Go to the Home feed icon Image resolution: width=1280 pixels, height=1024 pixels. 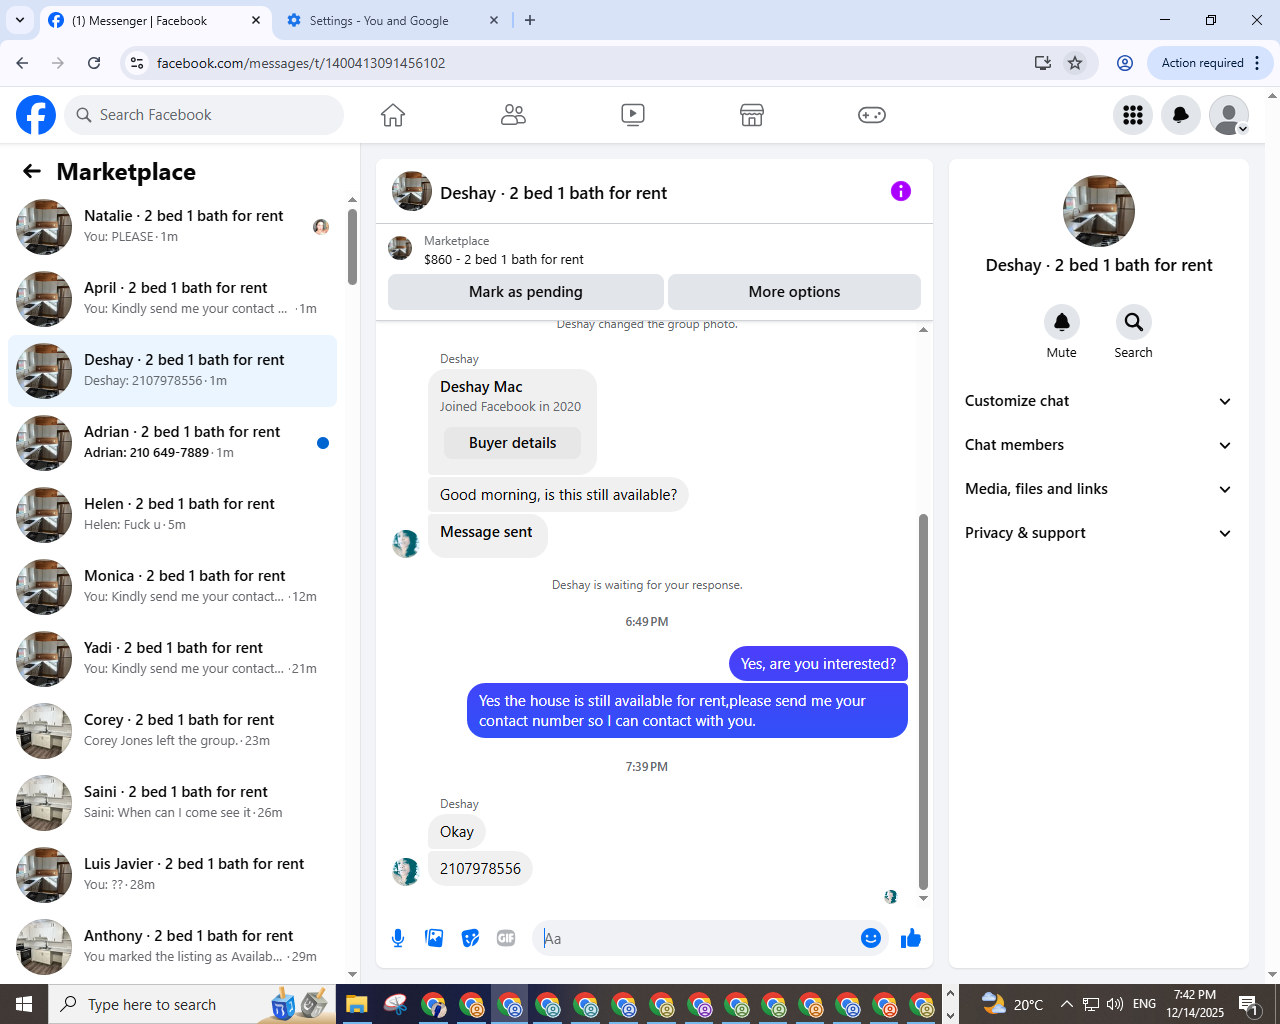[393, 115]
